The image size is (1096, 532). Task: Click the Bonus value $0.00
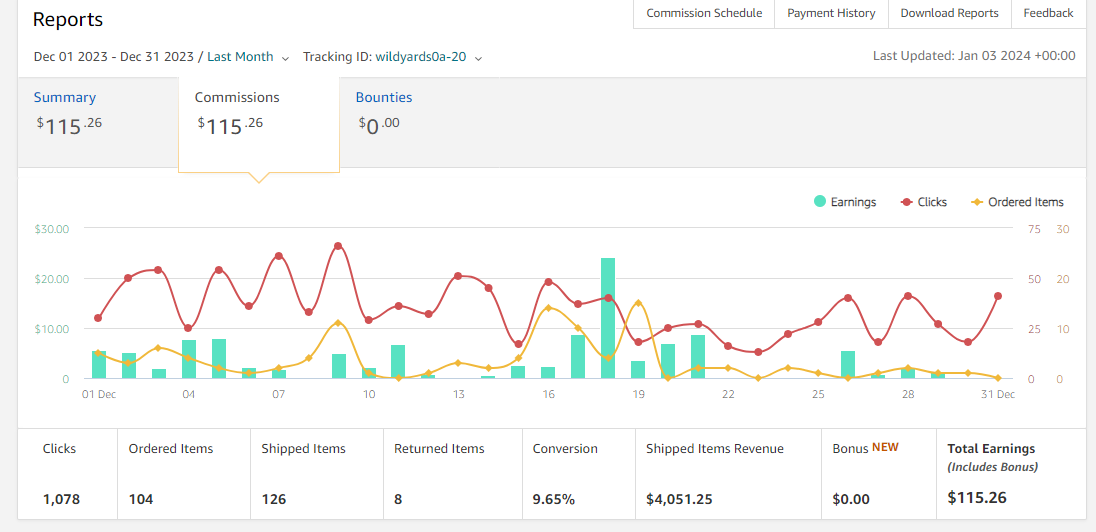pyautogui.click(x=851, y=499)
